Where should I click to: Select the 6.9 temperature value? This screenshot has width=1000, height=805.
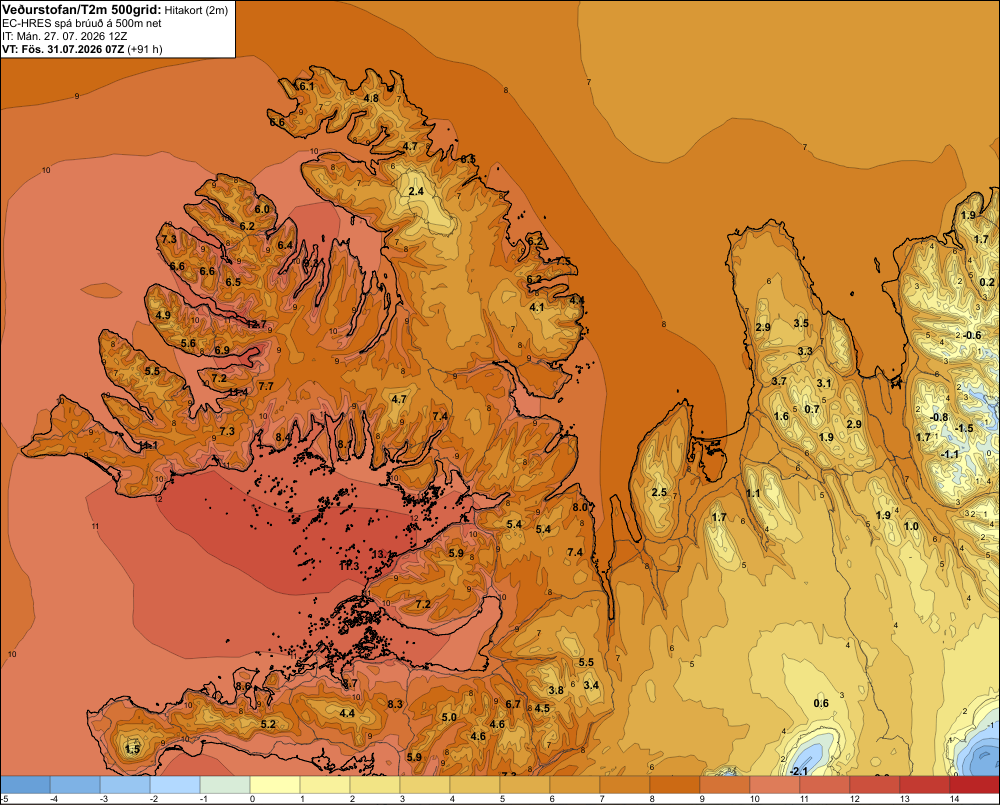pos(222,350)
